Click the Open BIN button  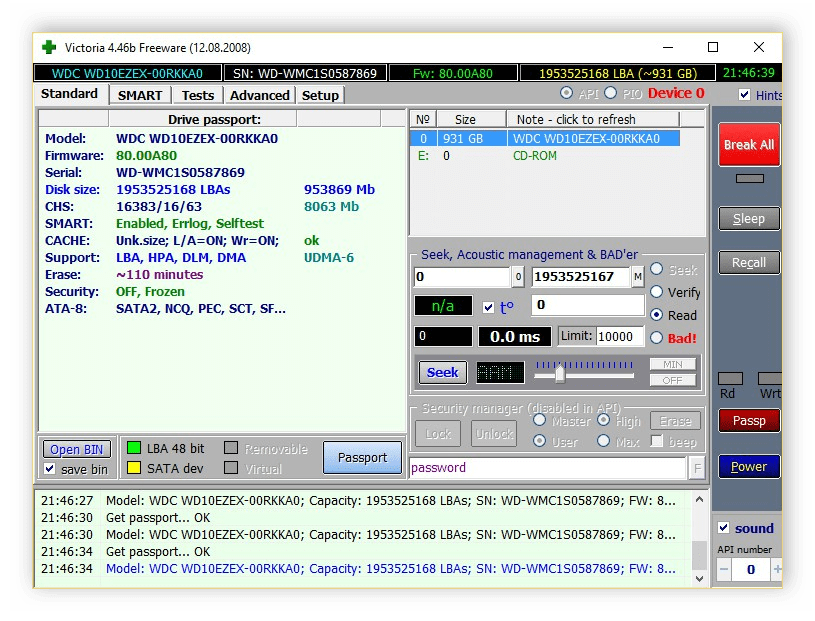click(x=77, y=450)
